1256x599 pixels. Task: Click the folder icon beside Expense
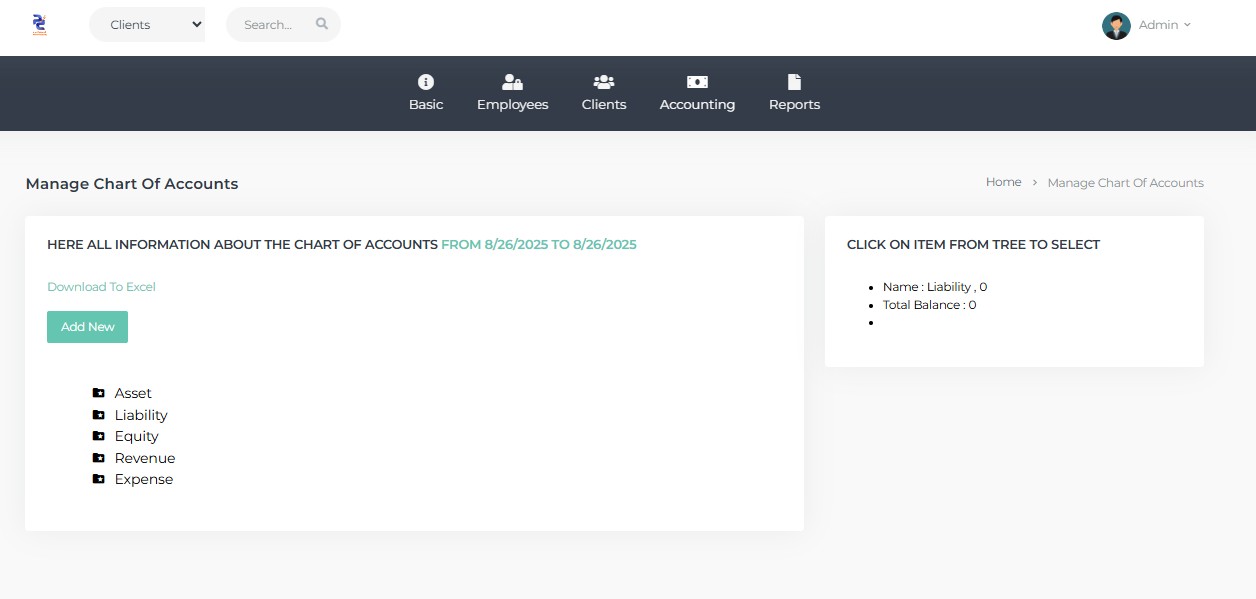pos(98,479)
